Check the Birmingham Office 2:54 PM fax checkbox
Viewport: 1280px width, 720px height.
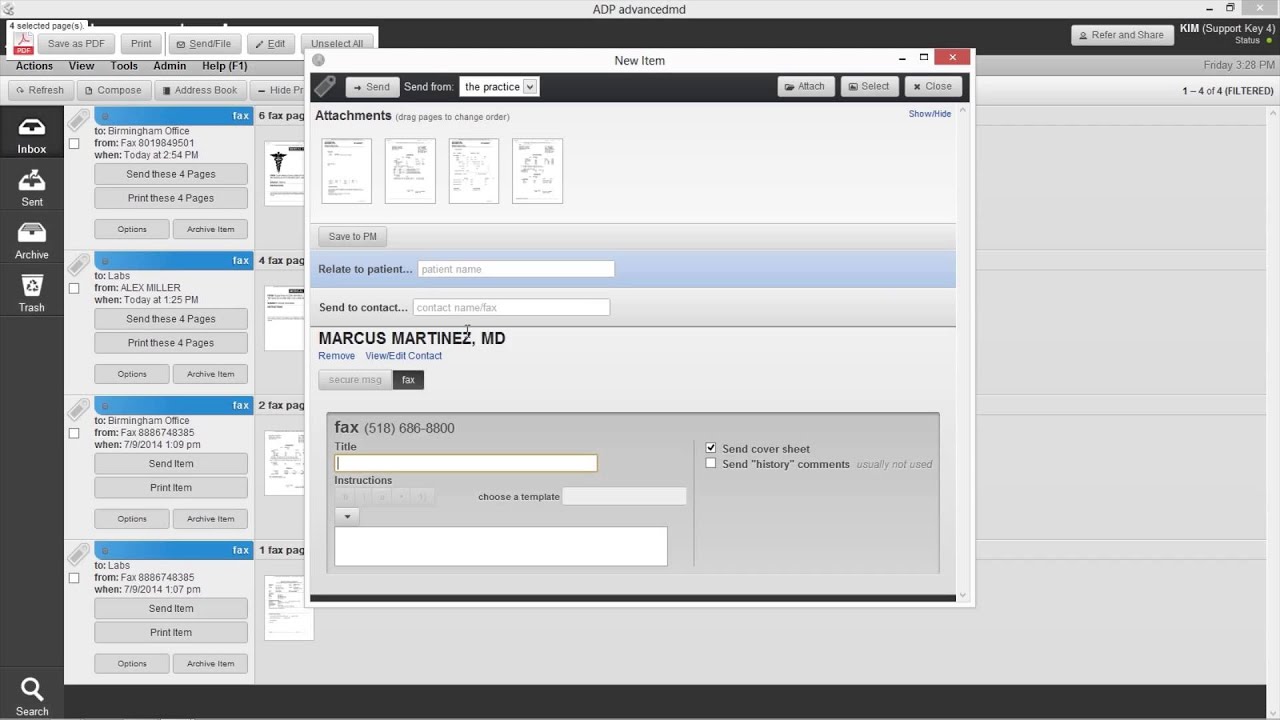click(74, 144)
